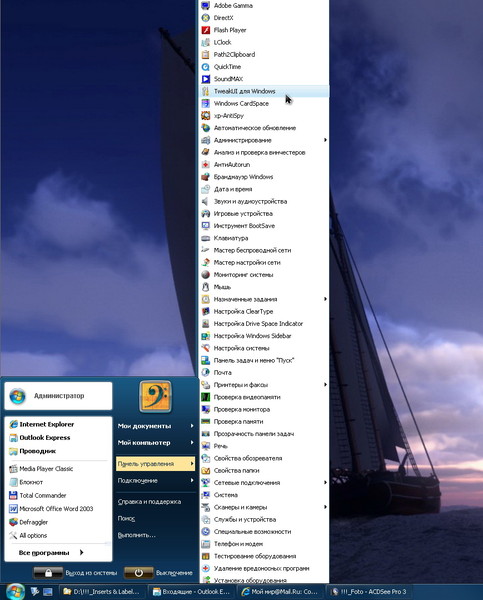Open Телефон и модем icon
This screenshot has width=483, height=600.
pyautogui.click(x=206, y=544)
